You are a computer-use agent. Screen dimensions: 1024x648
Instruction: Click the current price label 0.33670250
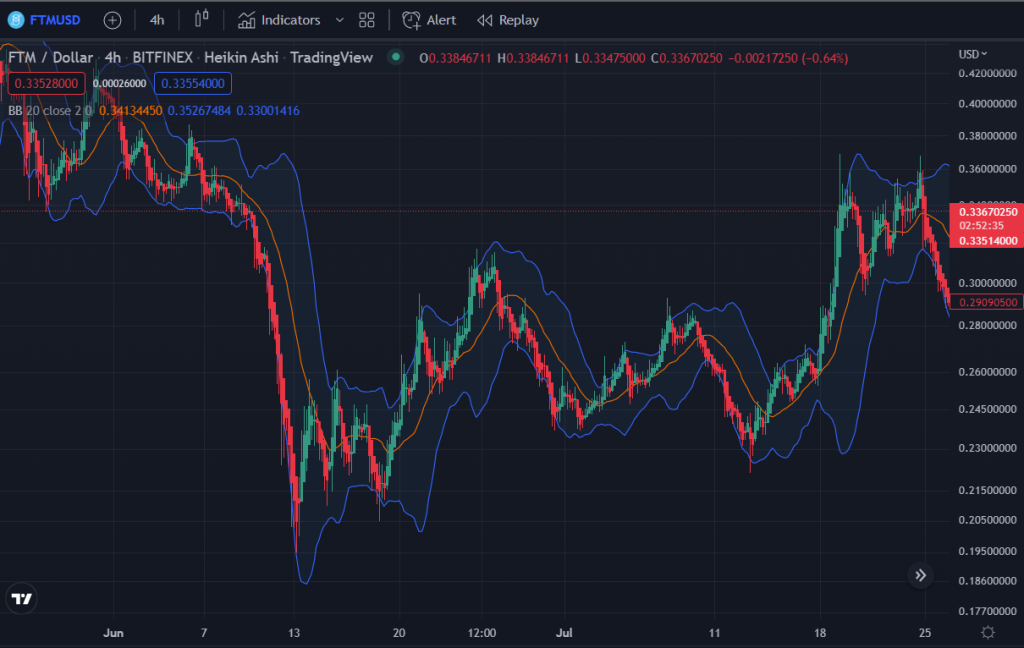987,212
